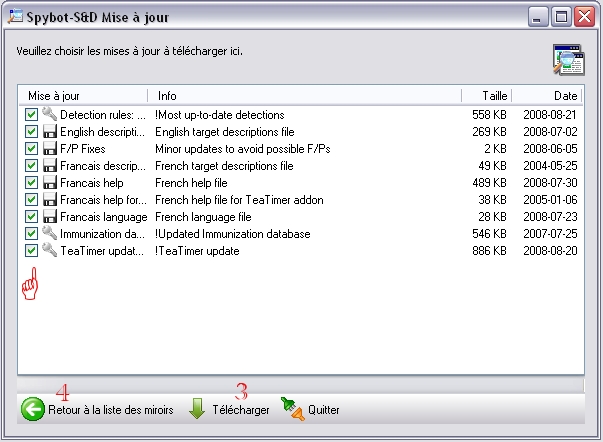Image resolution: width=603 pixels, height=442 pixels.
Task: Uncheck the English descriptions update checkbox
Action: (x=31, y=132)
